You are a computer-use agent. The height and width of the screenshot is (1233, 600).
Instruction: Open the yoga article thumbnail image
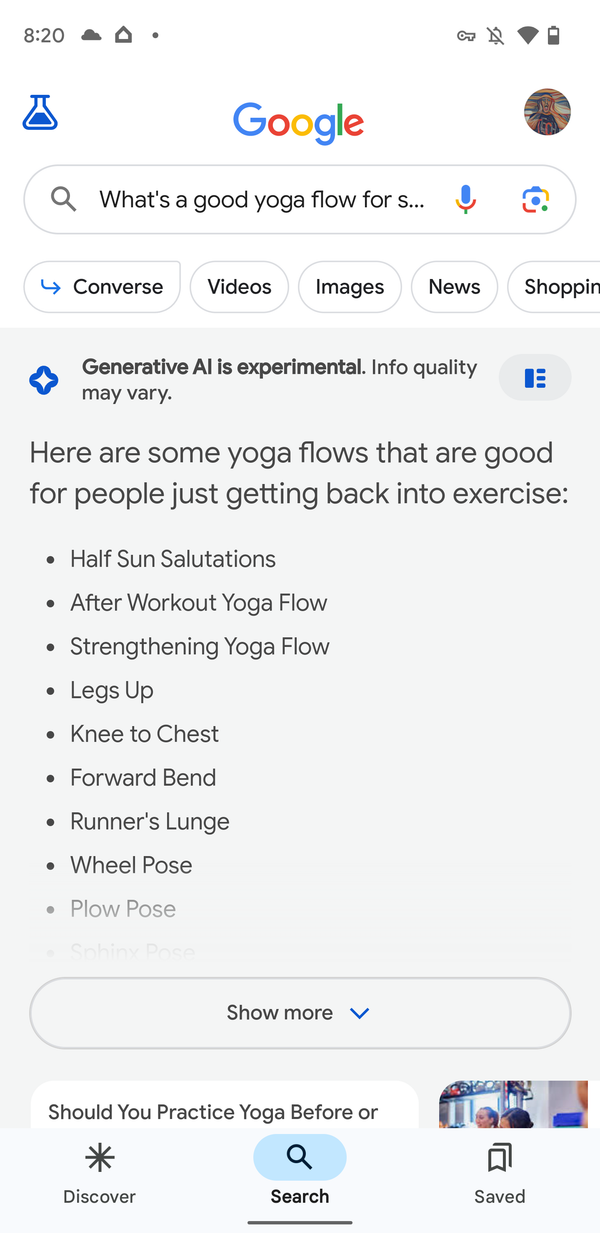click(x=513, y=1104)
